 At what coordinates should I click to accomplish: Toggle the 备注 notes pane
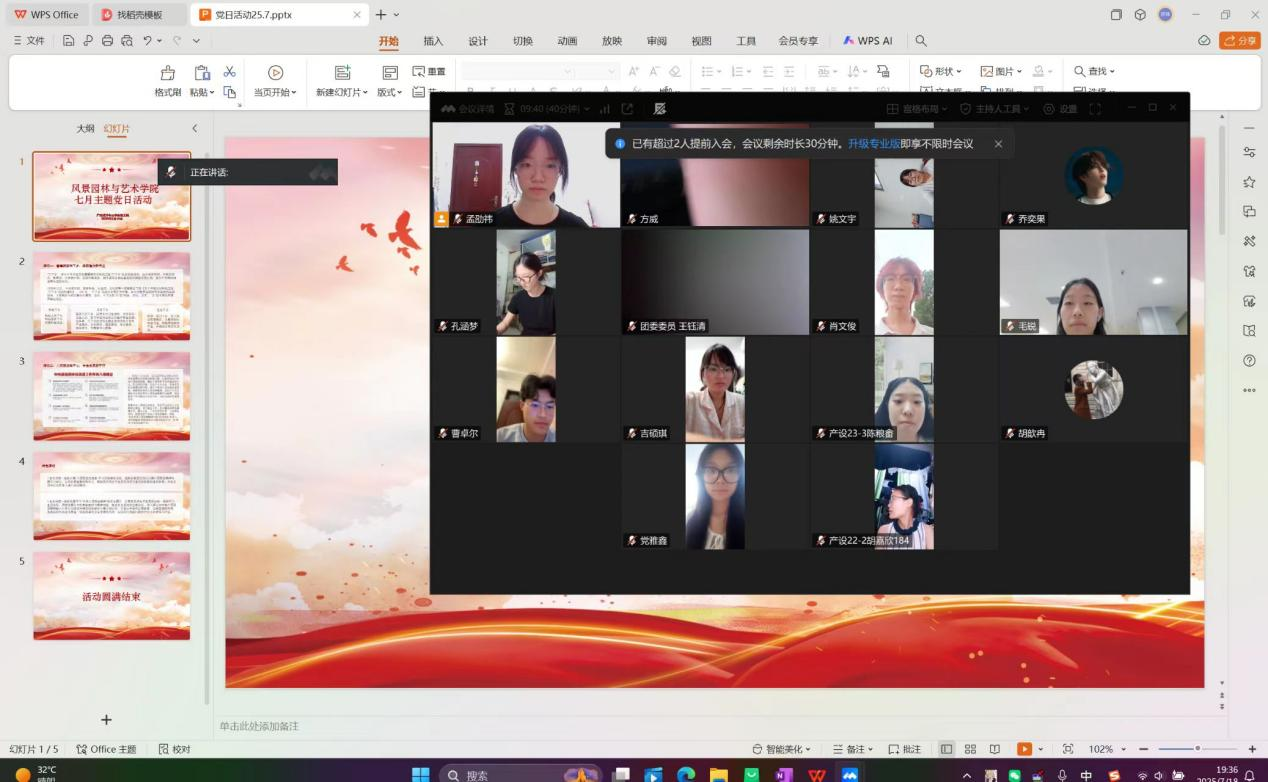point(849,749)
